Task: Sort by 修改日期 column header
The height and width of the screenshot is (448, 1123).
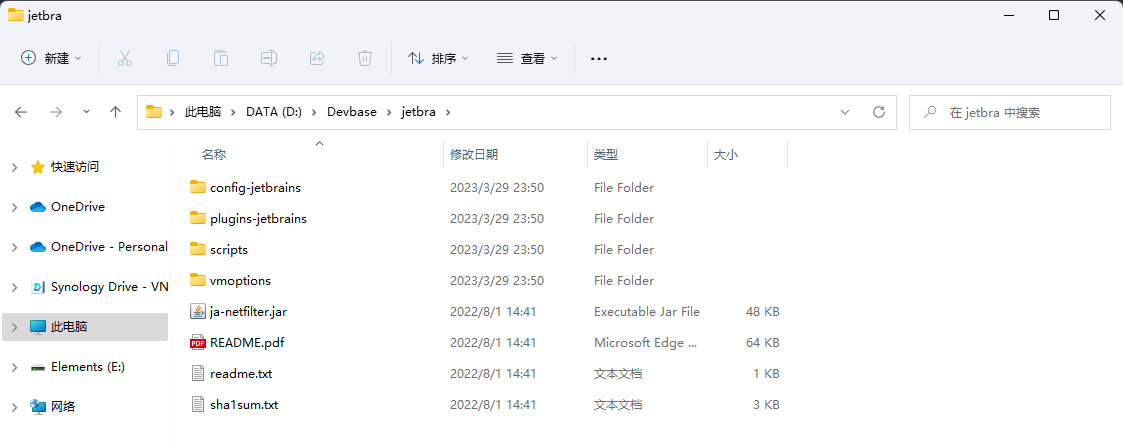Action: [x=474, y=155]
